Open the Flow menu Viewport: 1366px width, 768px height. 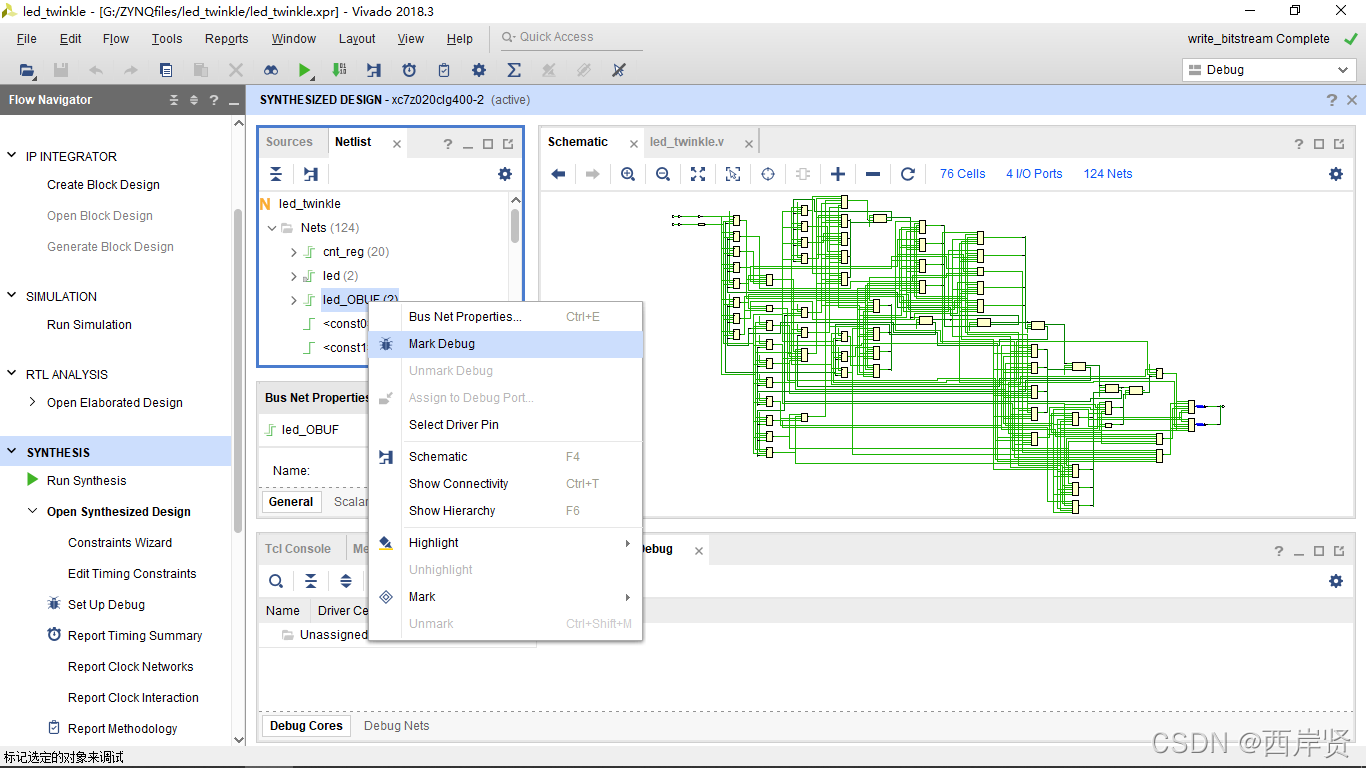point(116,39)
